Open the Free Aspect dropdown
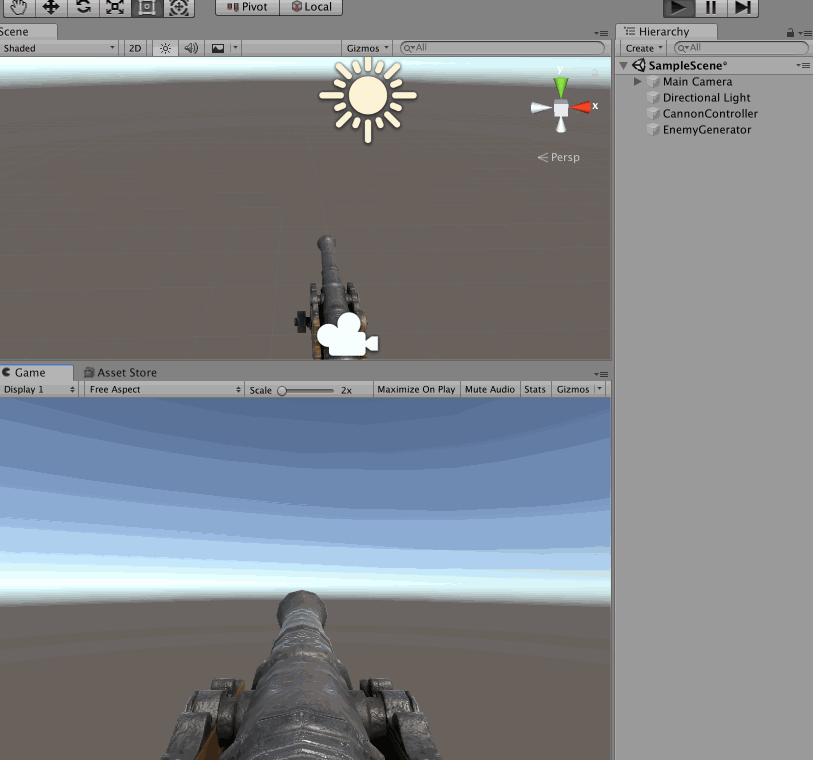 [164, 390]
